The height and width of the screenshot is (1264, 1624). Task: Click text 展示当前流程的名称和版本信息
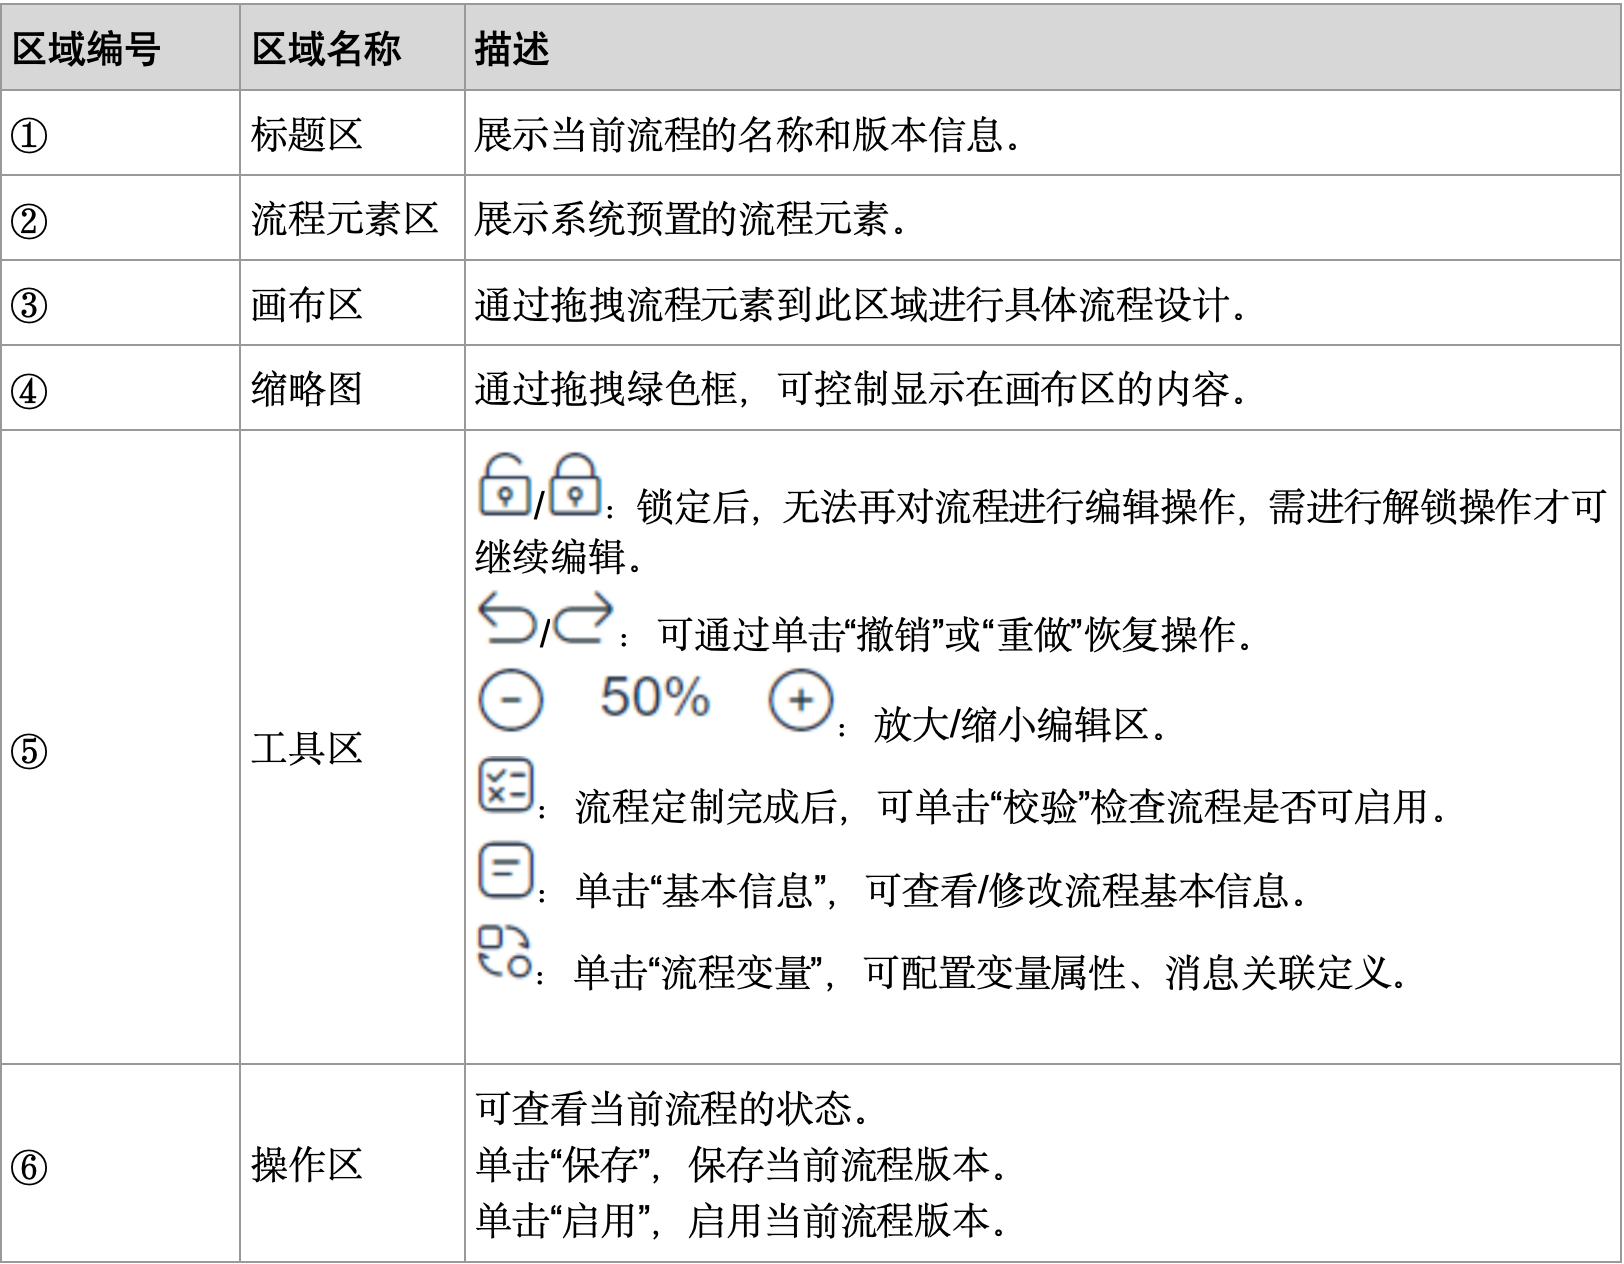pyautogui.click(x=749, y=134)
